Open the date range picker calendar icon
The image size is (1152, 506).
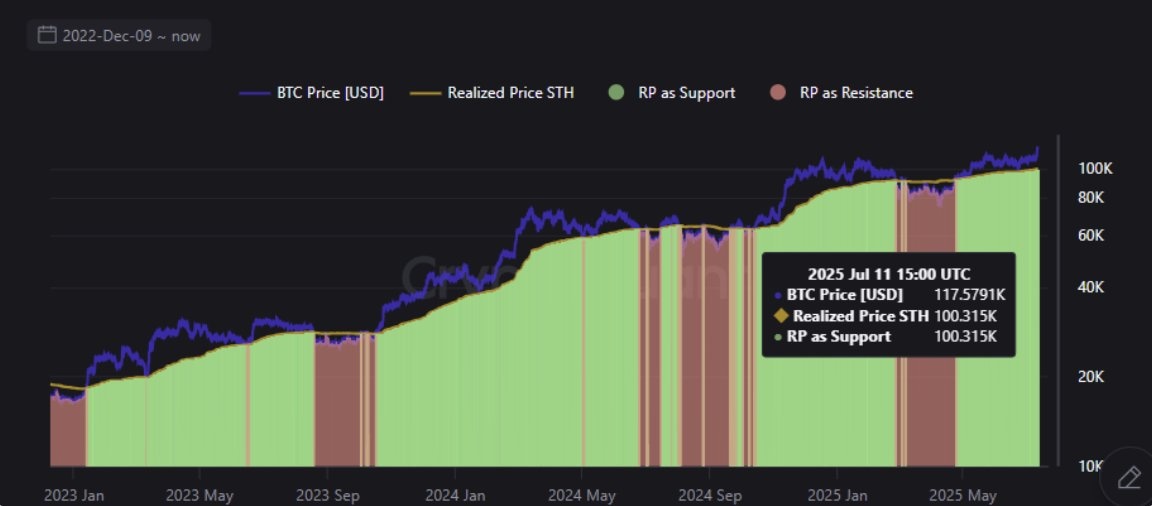[x=47, y=35]
